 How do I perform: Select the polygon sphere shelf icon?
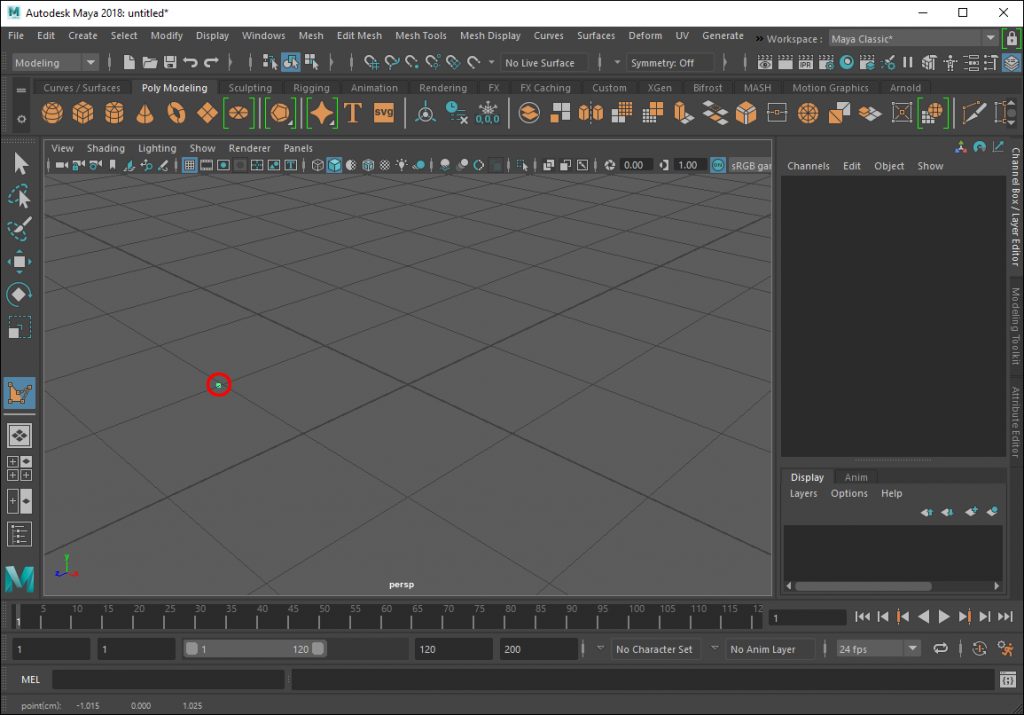point(53,113)
